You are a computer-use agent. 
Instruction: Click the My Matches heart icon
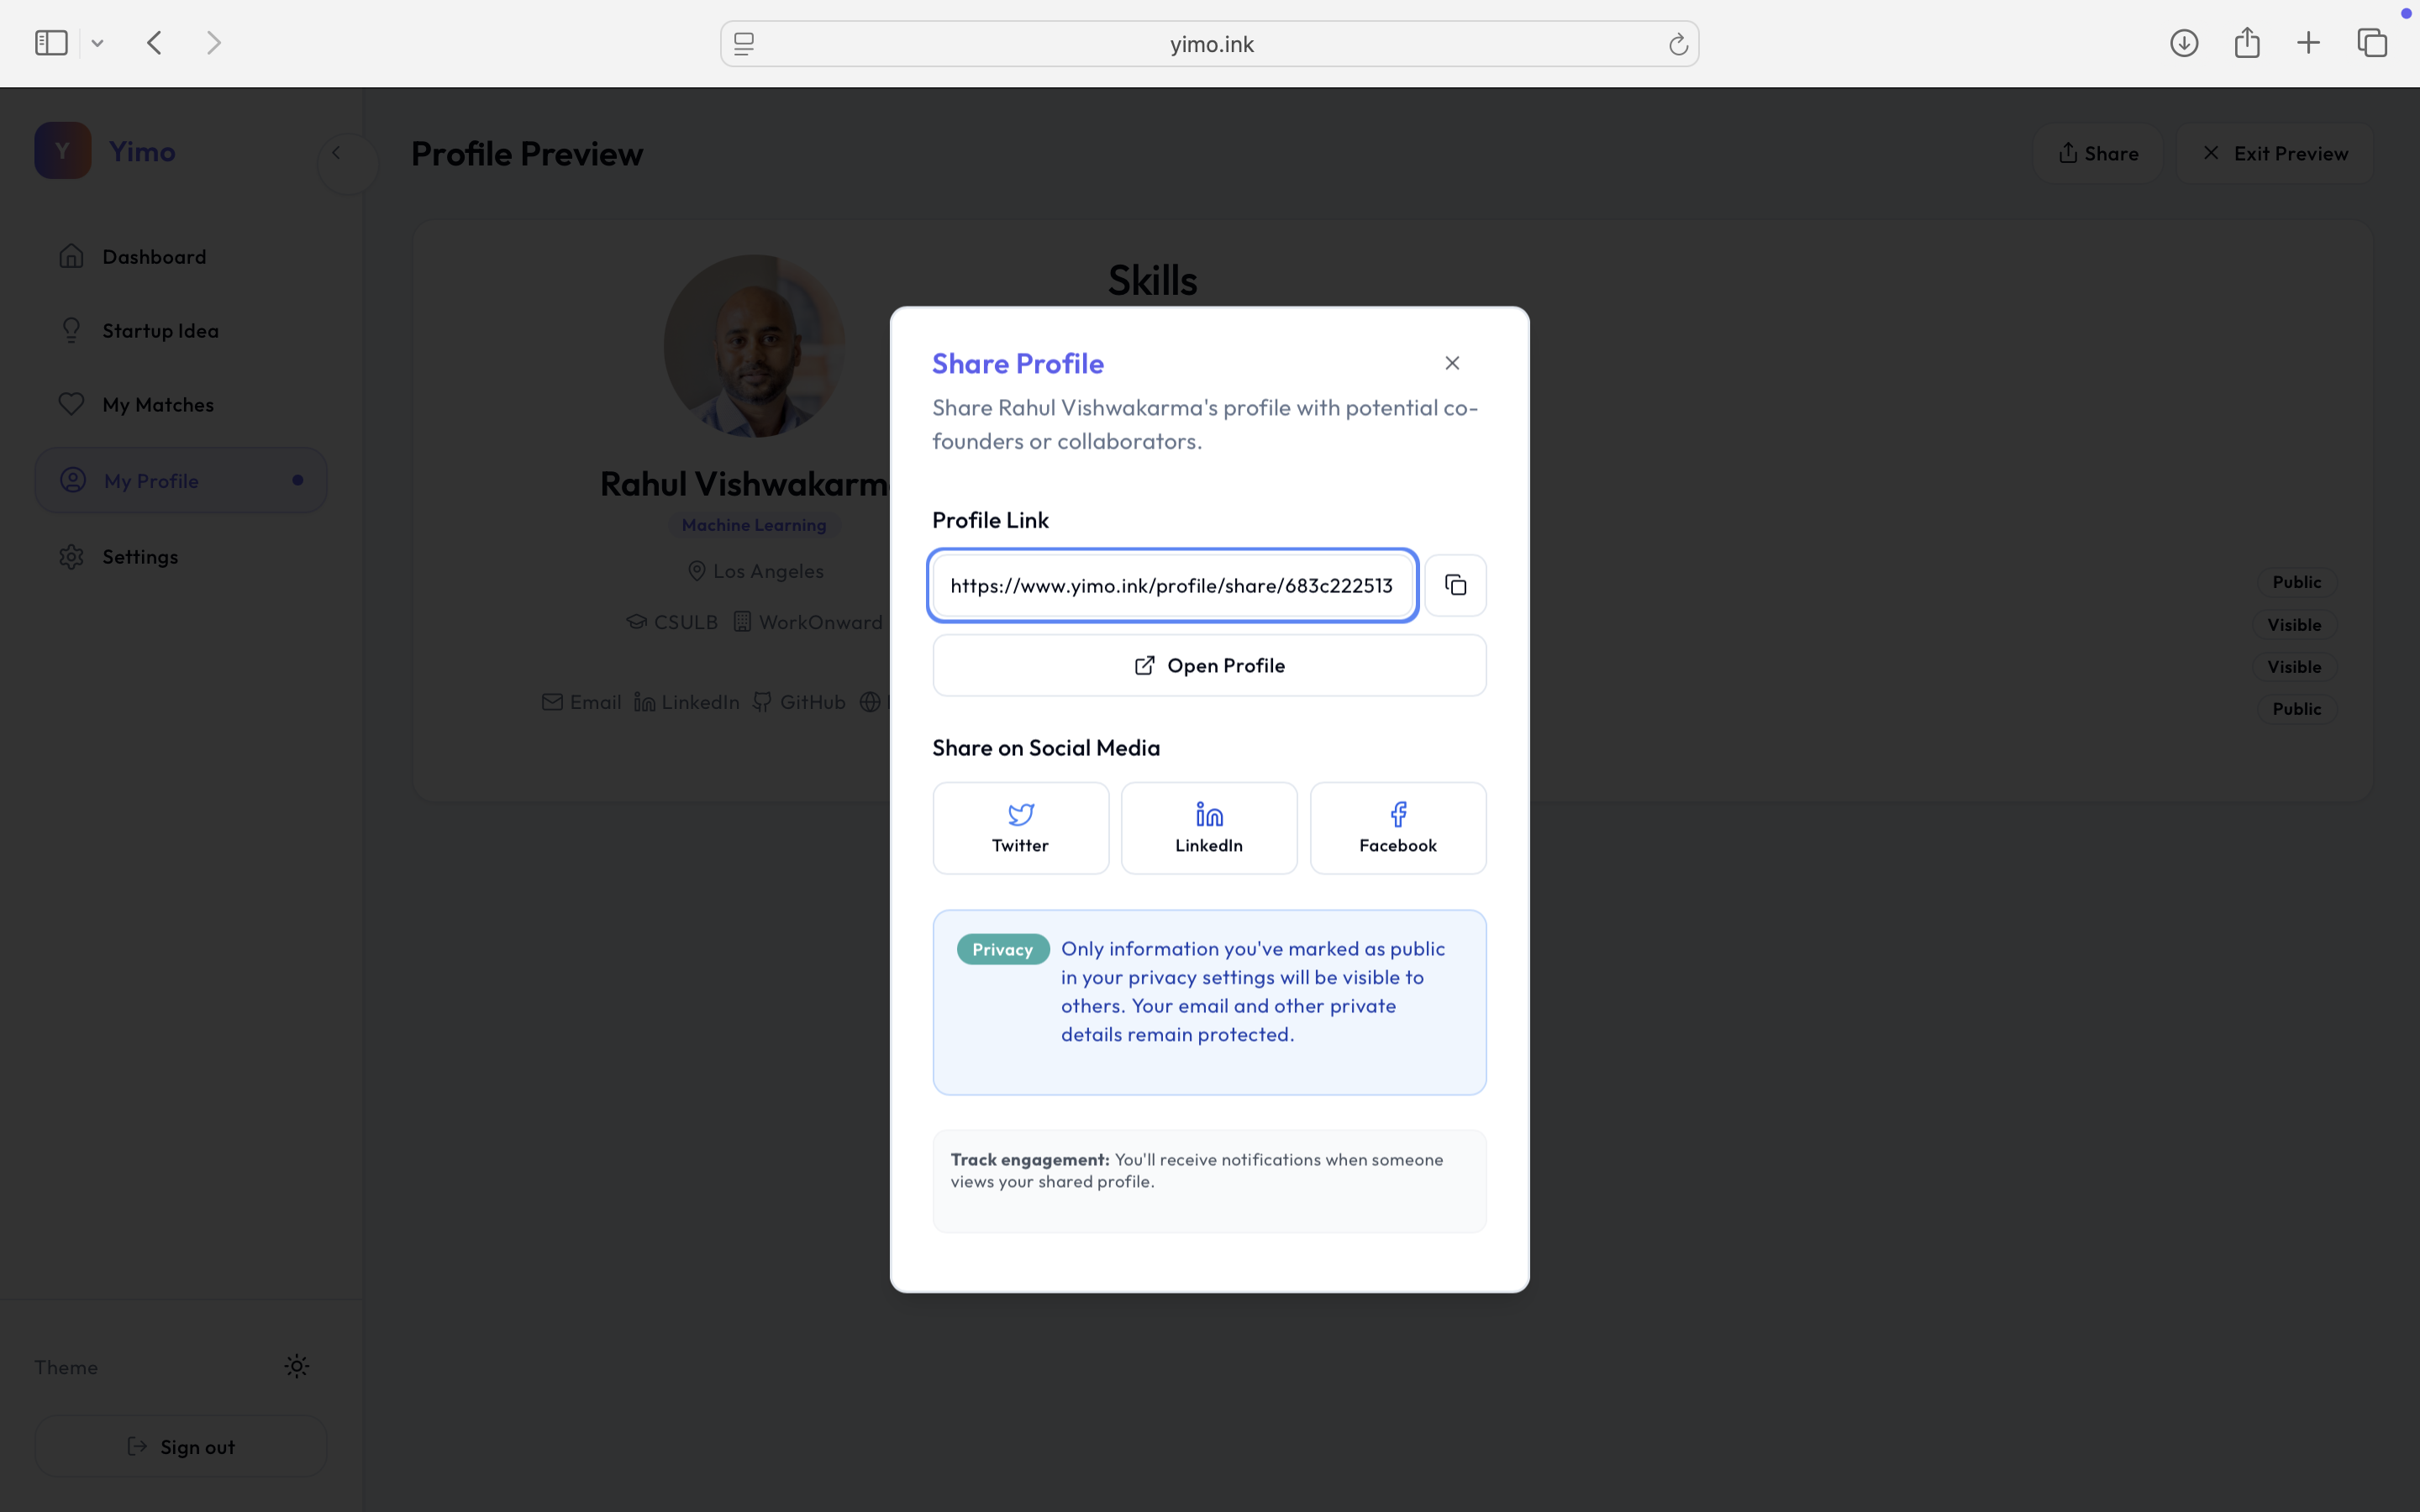coord(71,404)
